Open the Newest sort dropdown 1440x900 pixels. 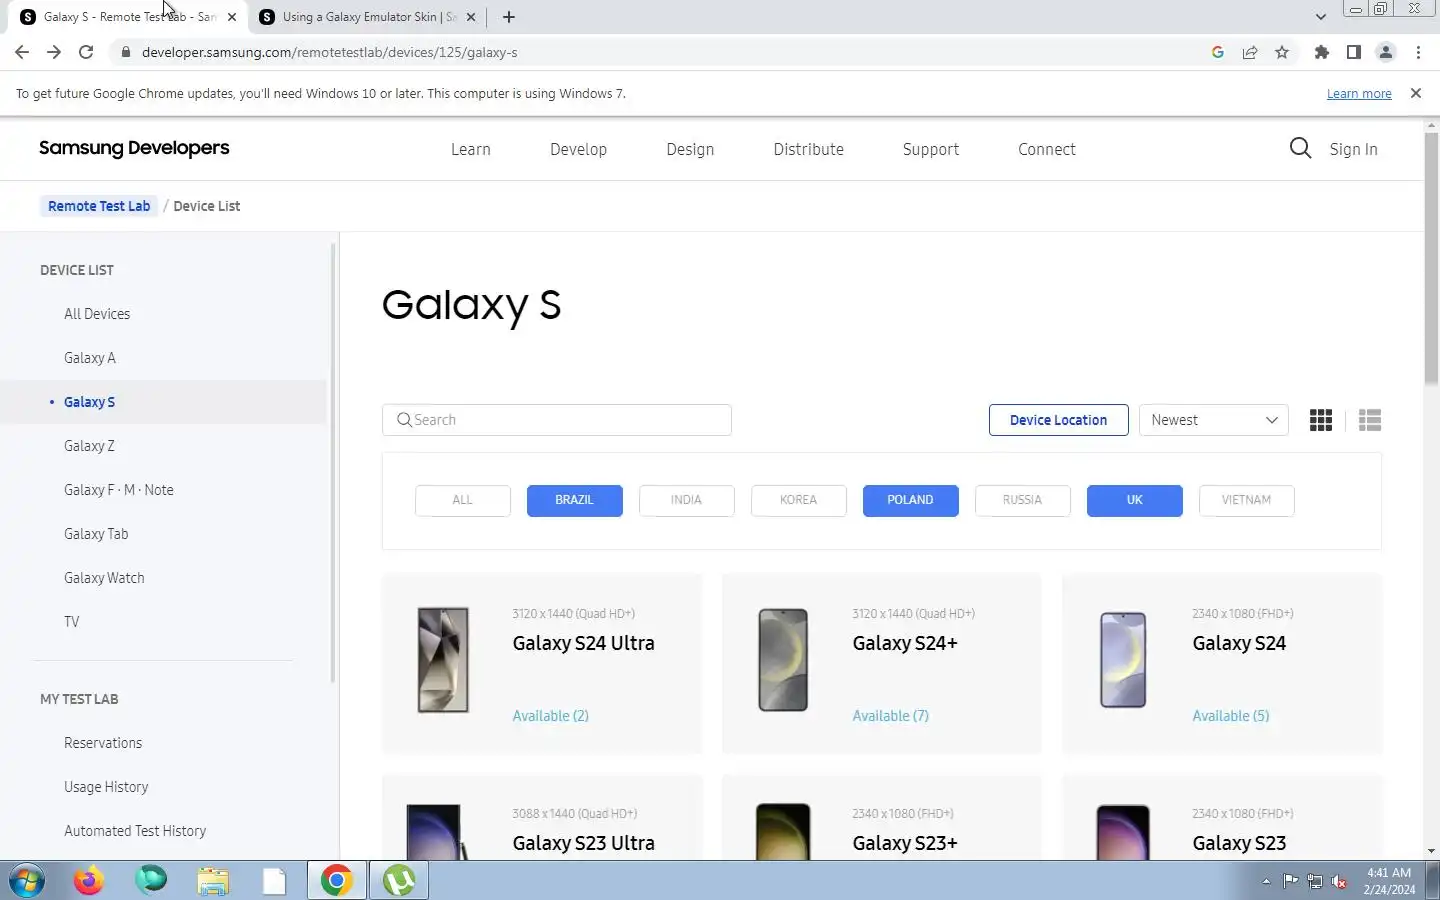(1214, 420)
